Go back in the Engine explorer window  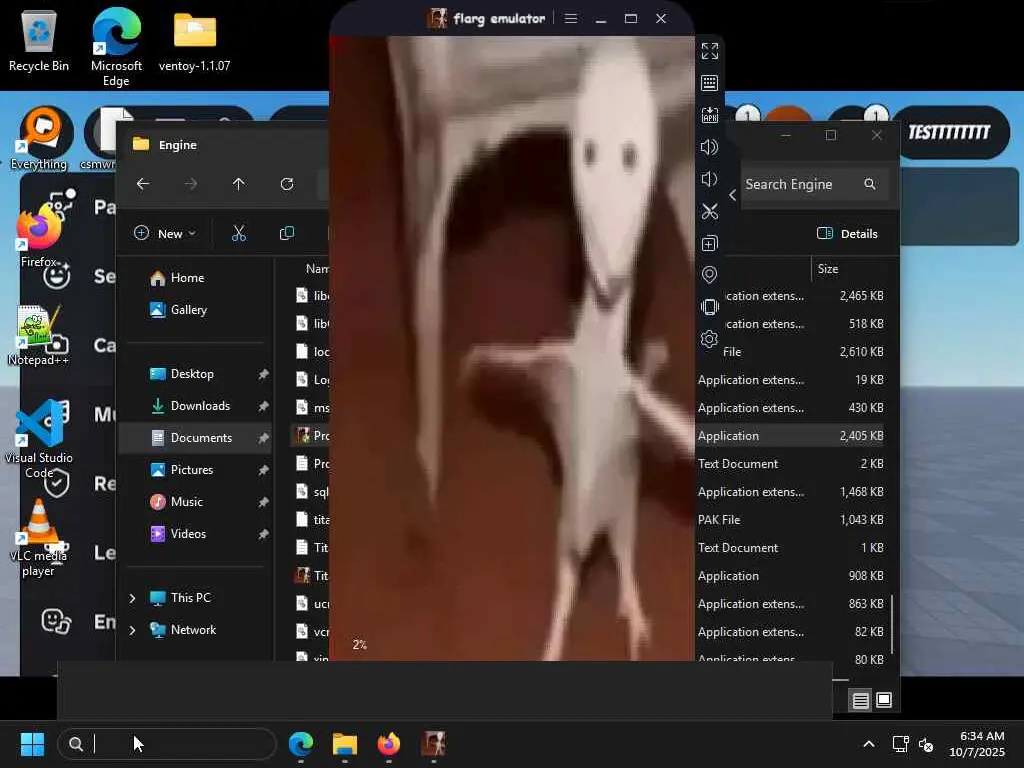pos(143,184)
